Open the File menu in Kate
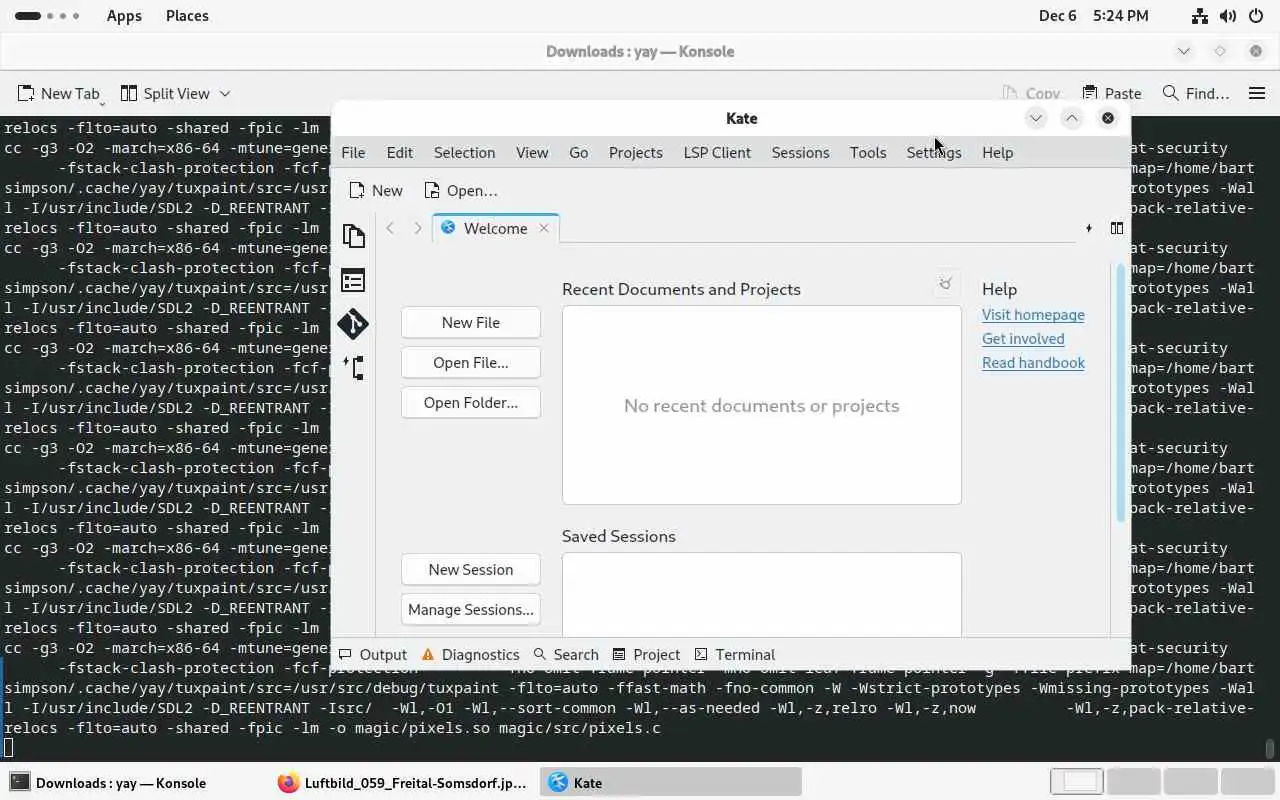The width and height of the screenshot is (1280, 800). click(x=353, y=152)
